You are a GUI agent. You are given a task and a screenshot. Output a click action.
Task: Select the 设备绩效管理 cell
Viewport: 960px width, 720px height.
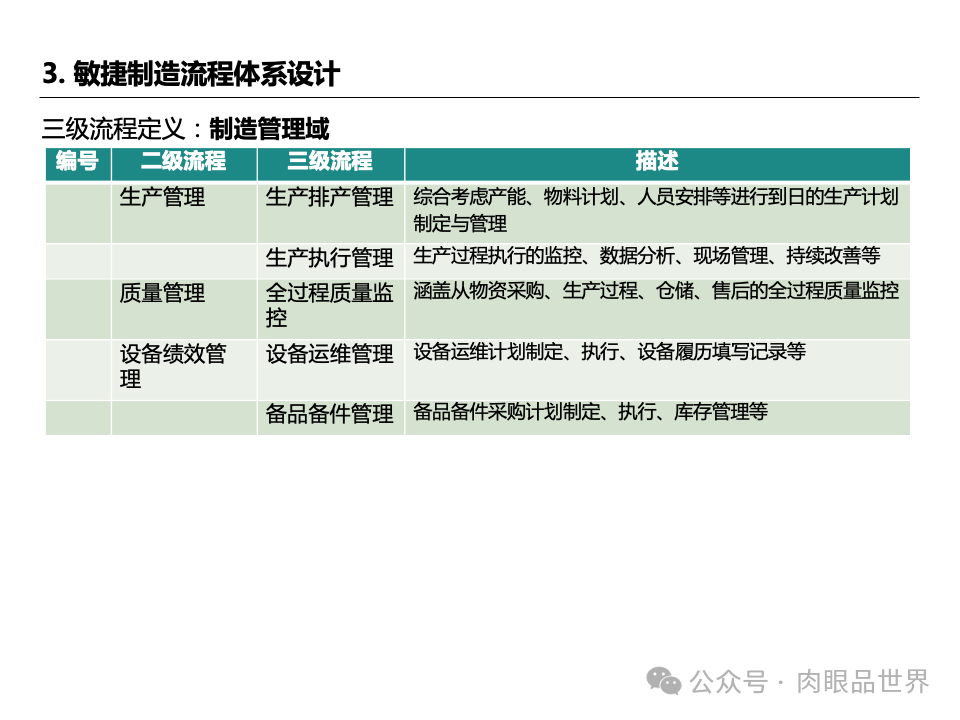[184, 369]
